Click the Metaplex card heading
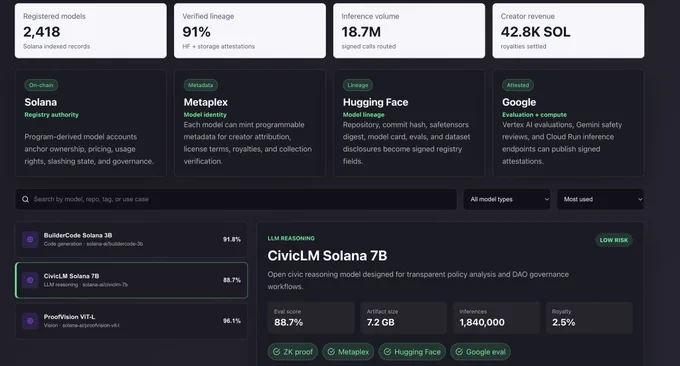 (x=206, y=102)
